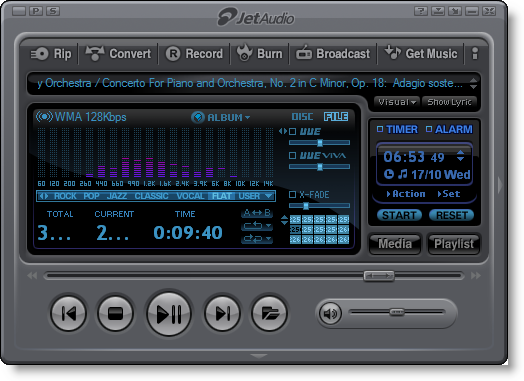The image size is (524, 381).
Task: Enable the BBE sound effect checkbox
Action: click(292, 131)
